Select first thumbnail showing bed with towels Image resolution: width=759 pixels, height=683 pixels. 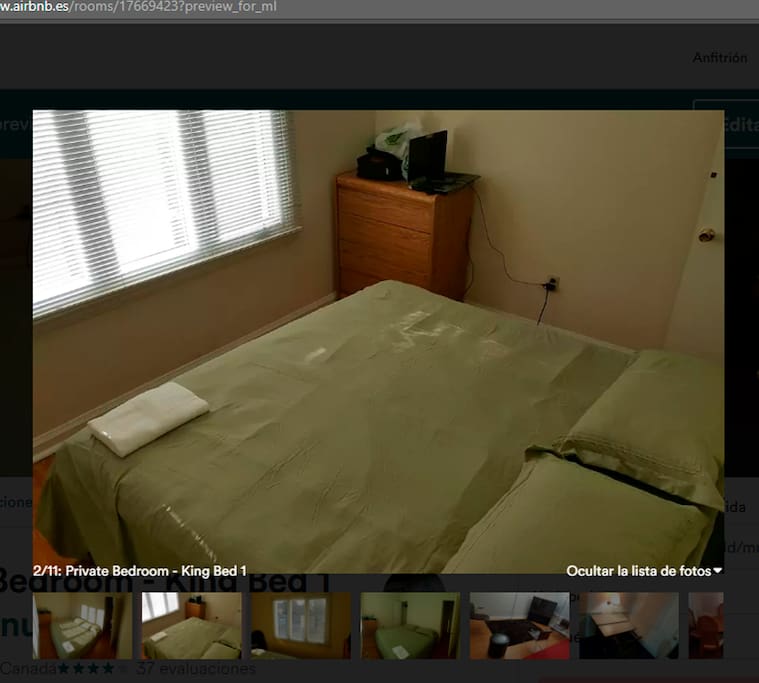tap(82, 625)
